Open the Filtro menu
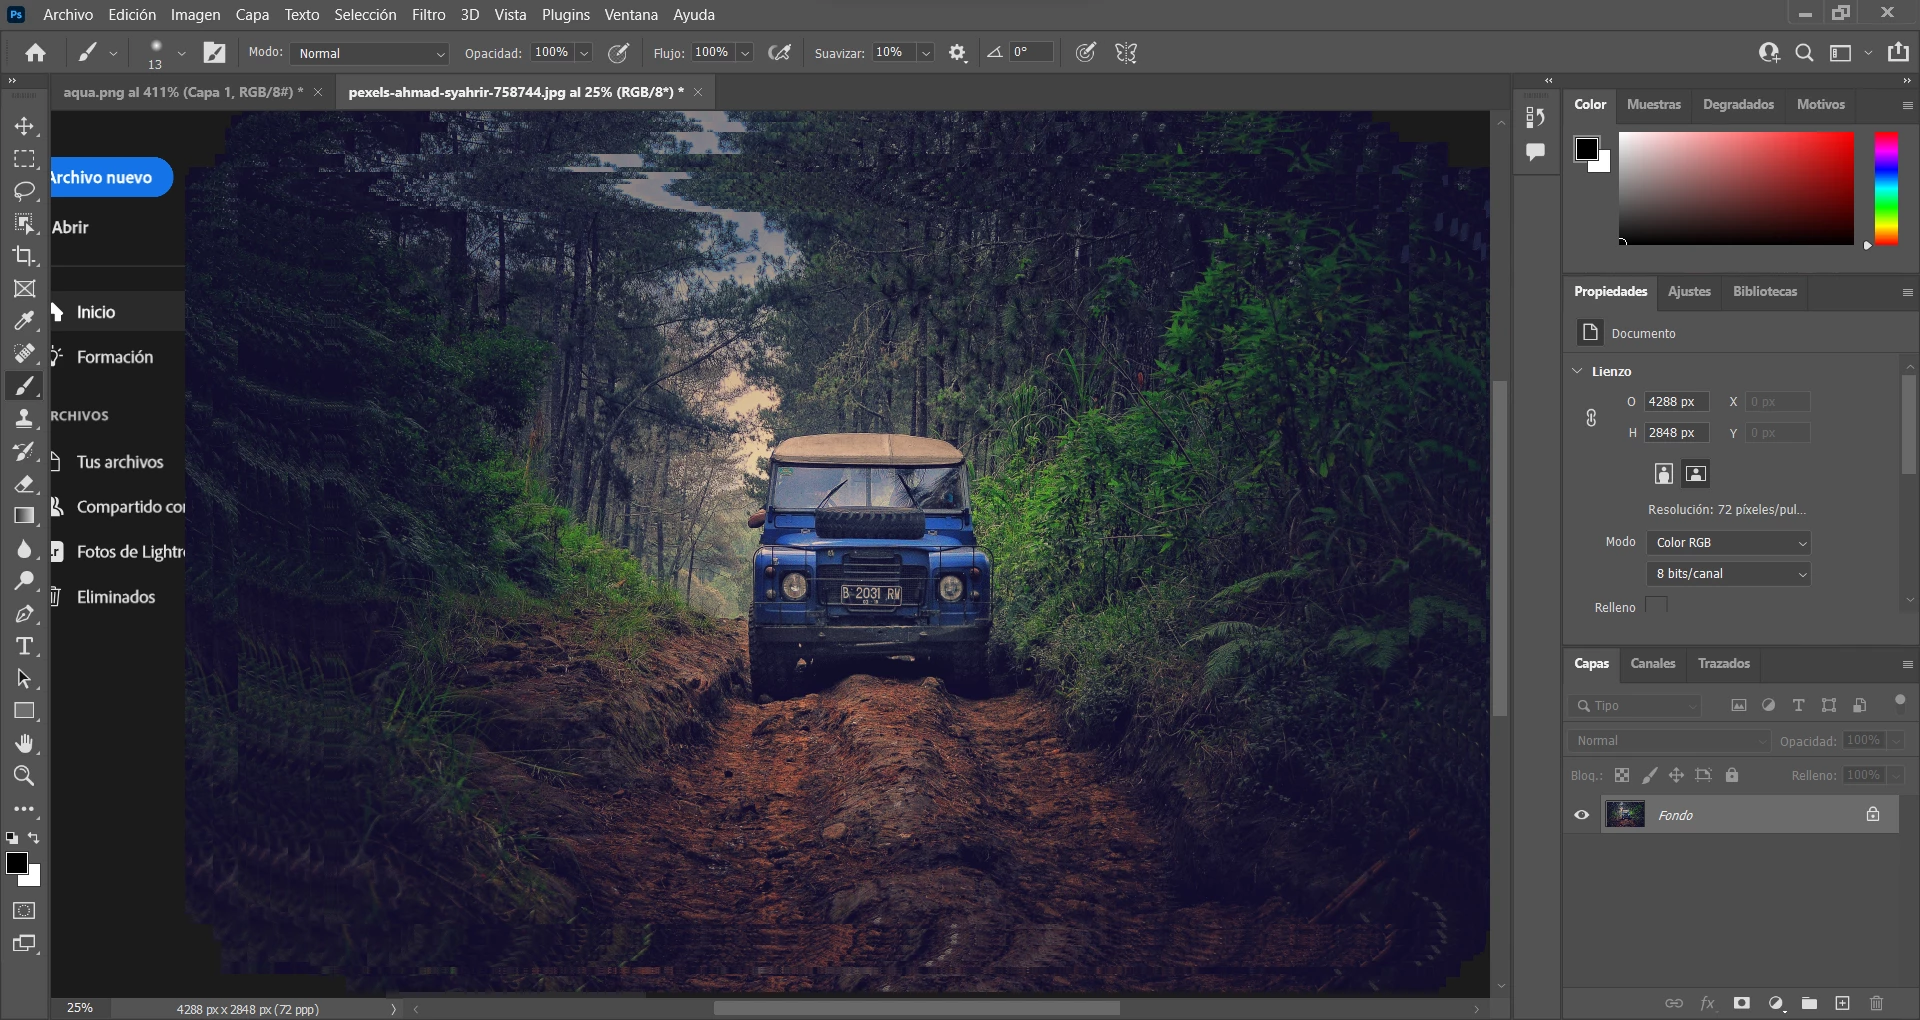This screenshot has height=1020, width=1920. [429, 14]
